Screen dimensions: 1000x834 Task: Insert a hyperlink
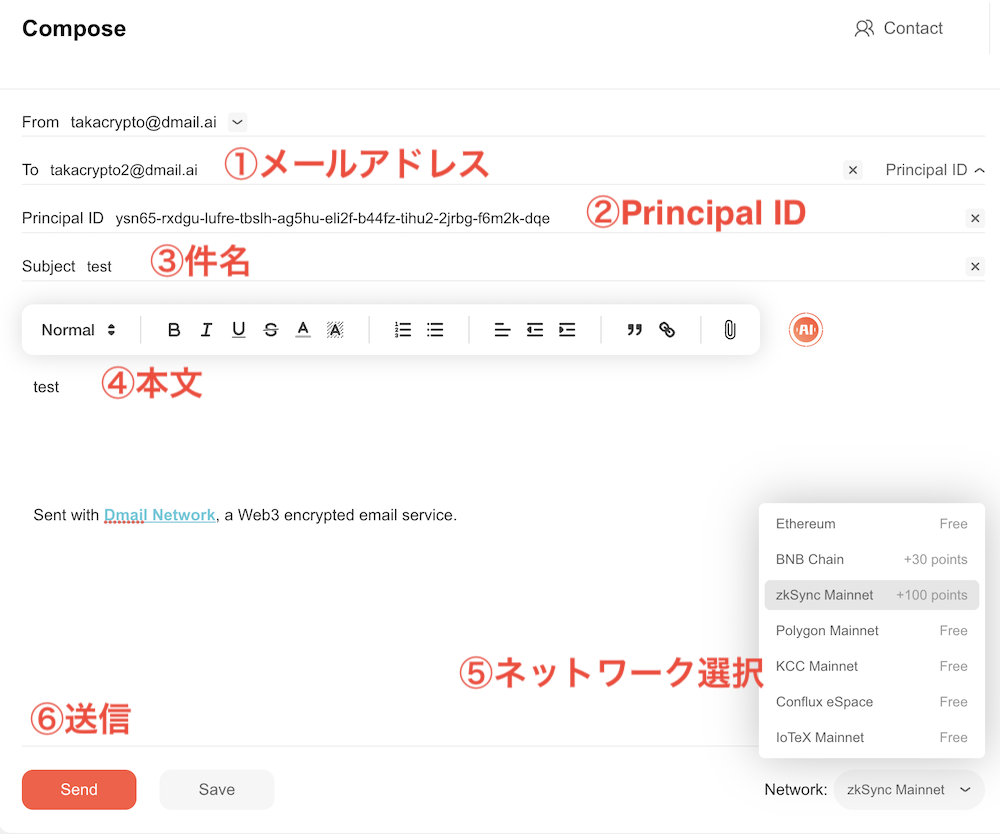(x=666, y=329)
